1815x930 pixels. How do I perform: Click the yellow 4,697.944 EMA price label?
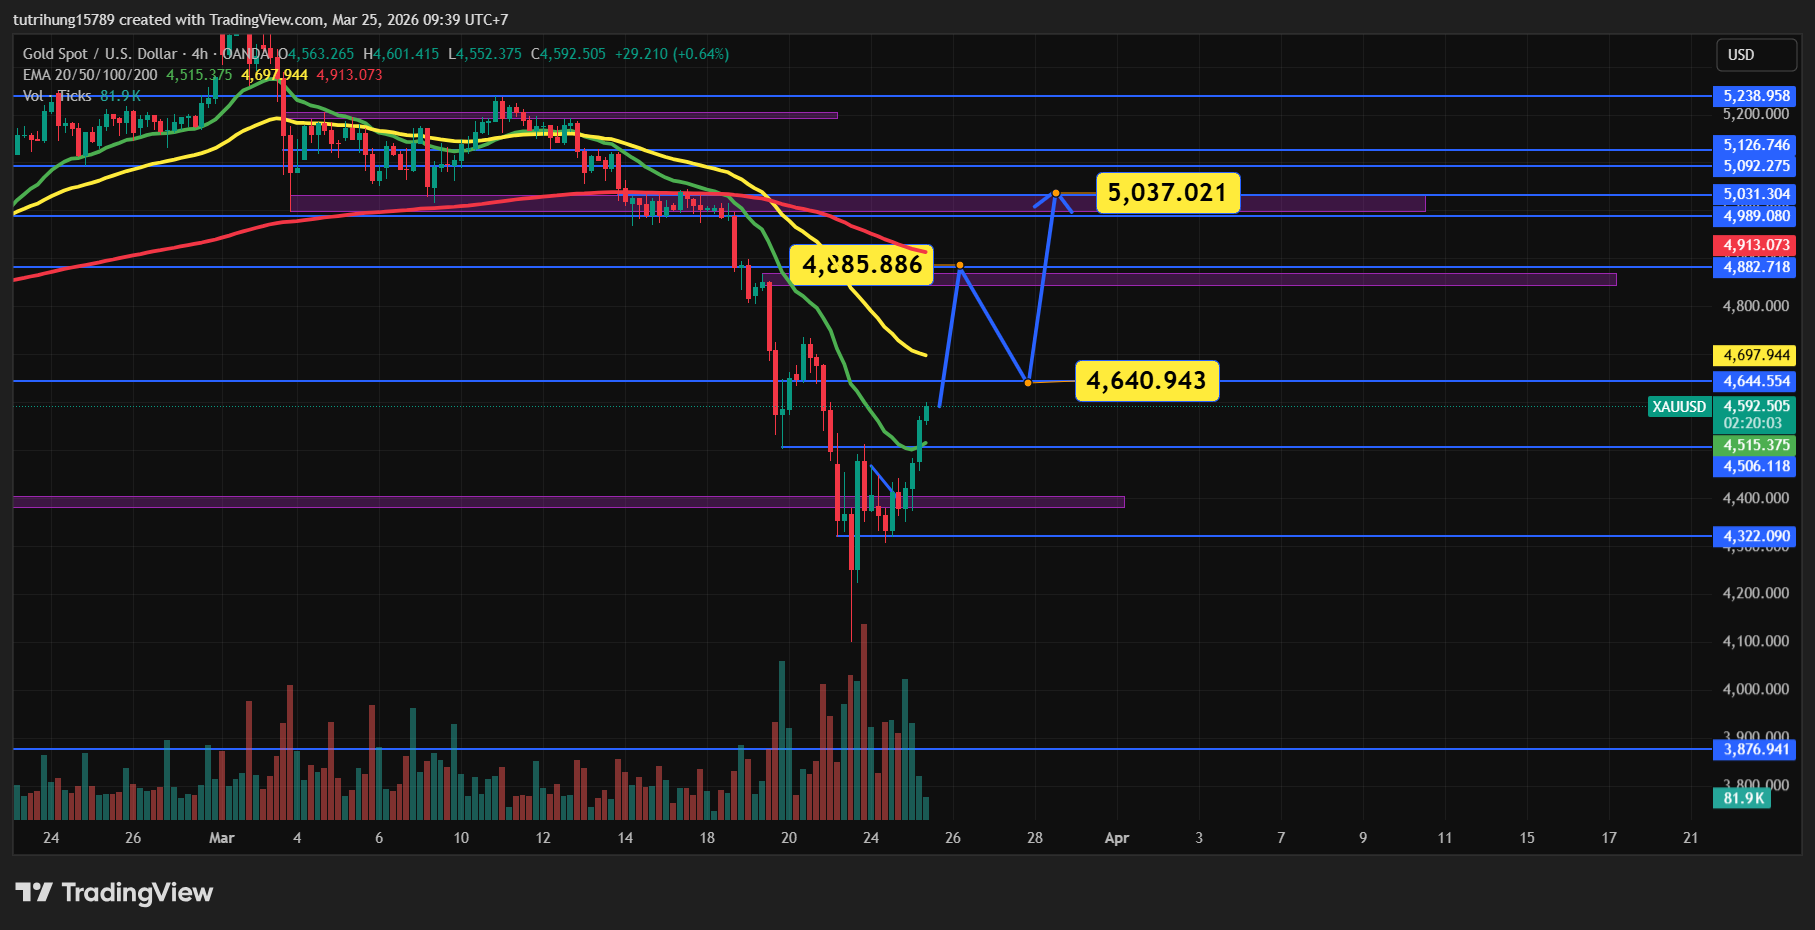(x=1756, y=355)
